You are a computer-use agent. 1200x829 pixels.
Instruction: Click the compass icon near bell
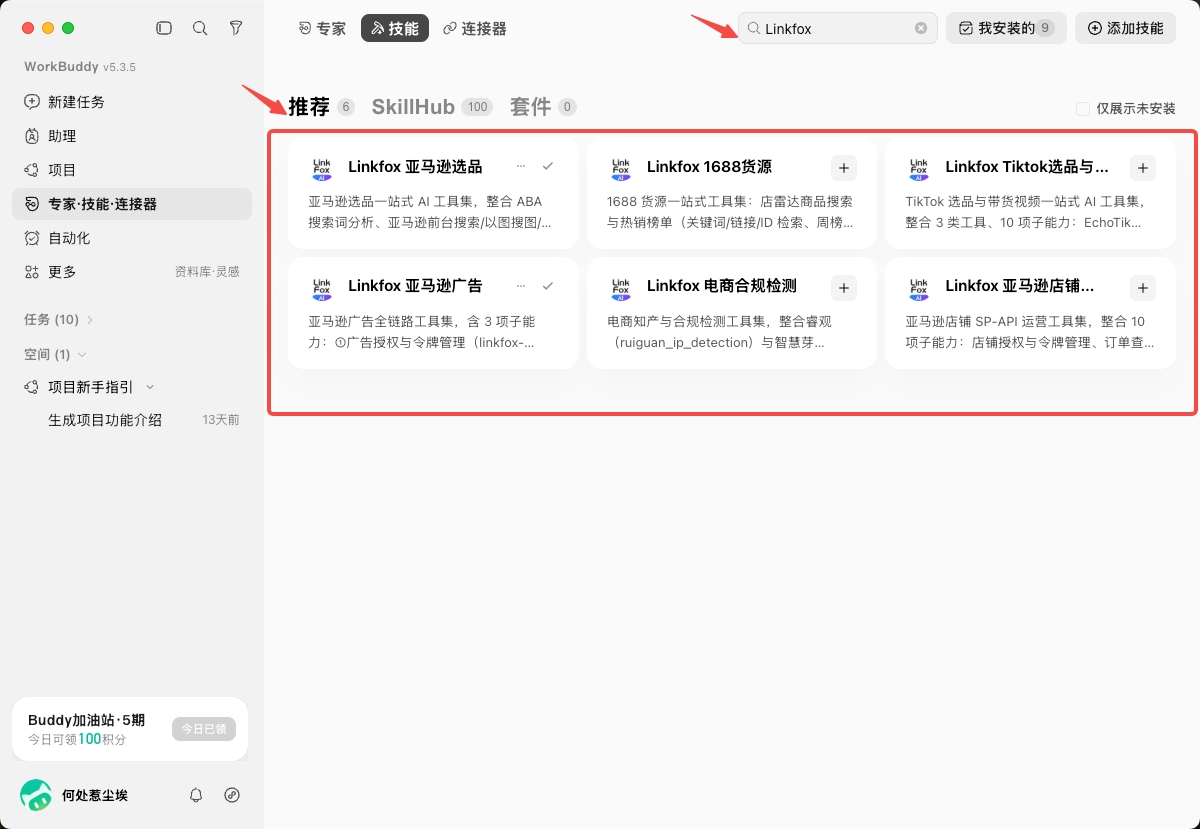[232, 795]
